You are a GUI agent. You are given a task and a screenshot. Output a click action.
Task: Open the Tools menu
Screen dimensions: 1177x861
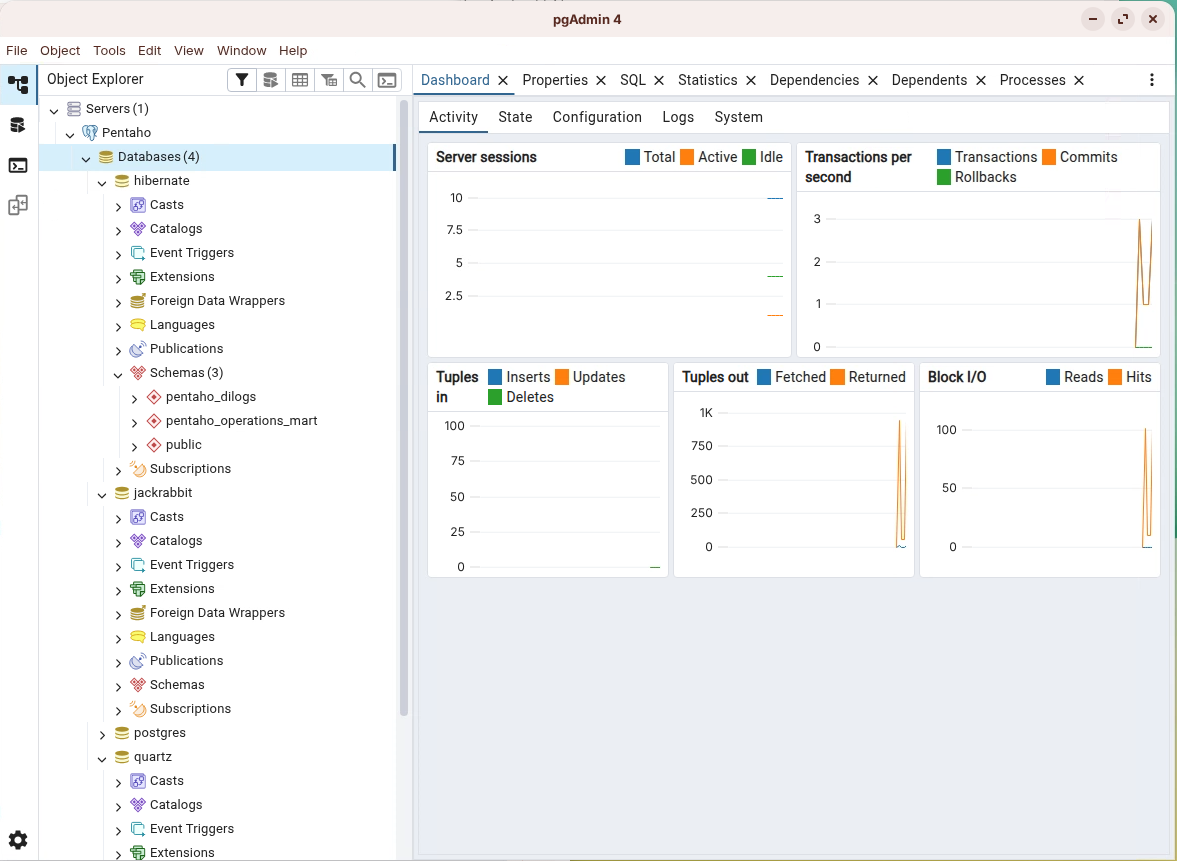click(x=109, y=51)
